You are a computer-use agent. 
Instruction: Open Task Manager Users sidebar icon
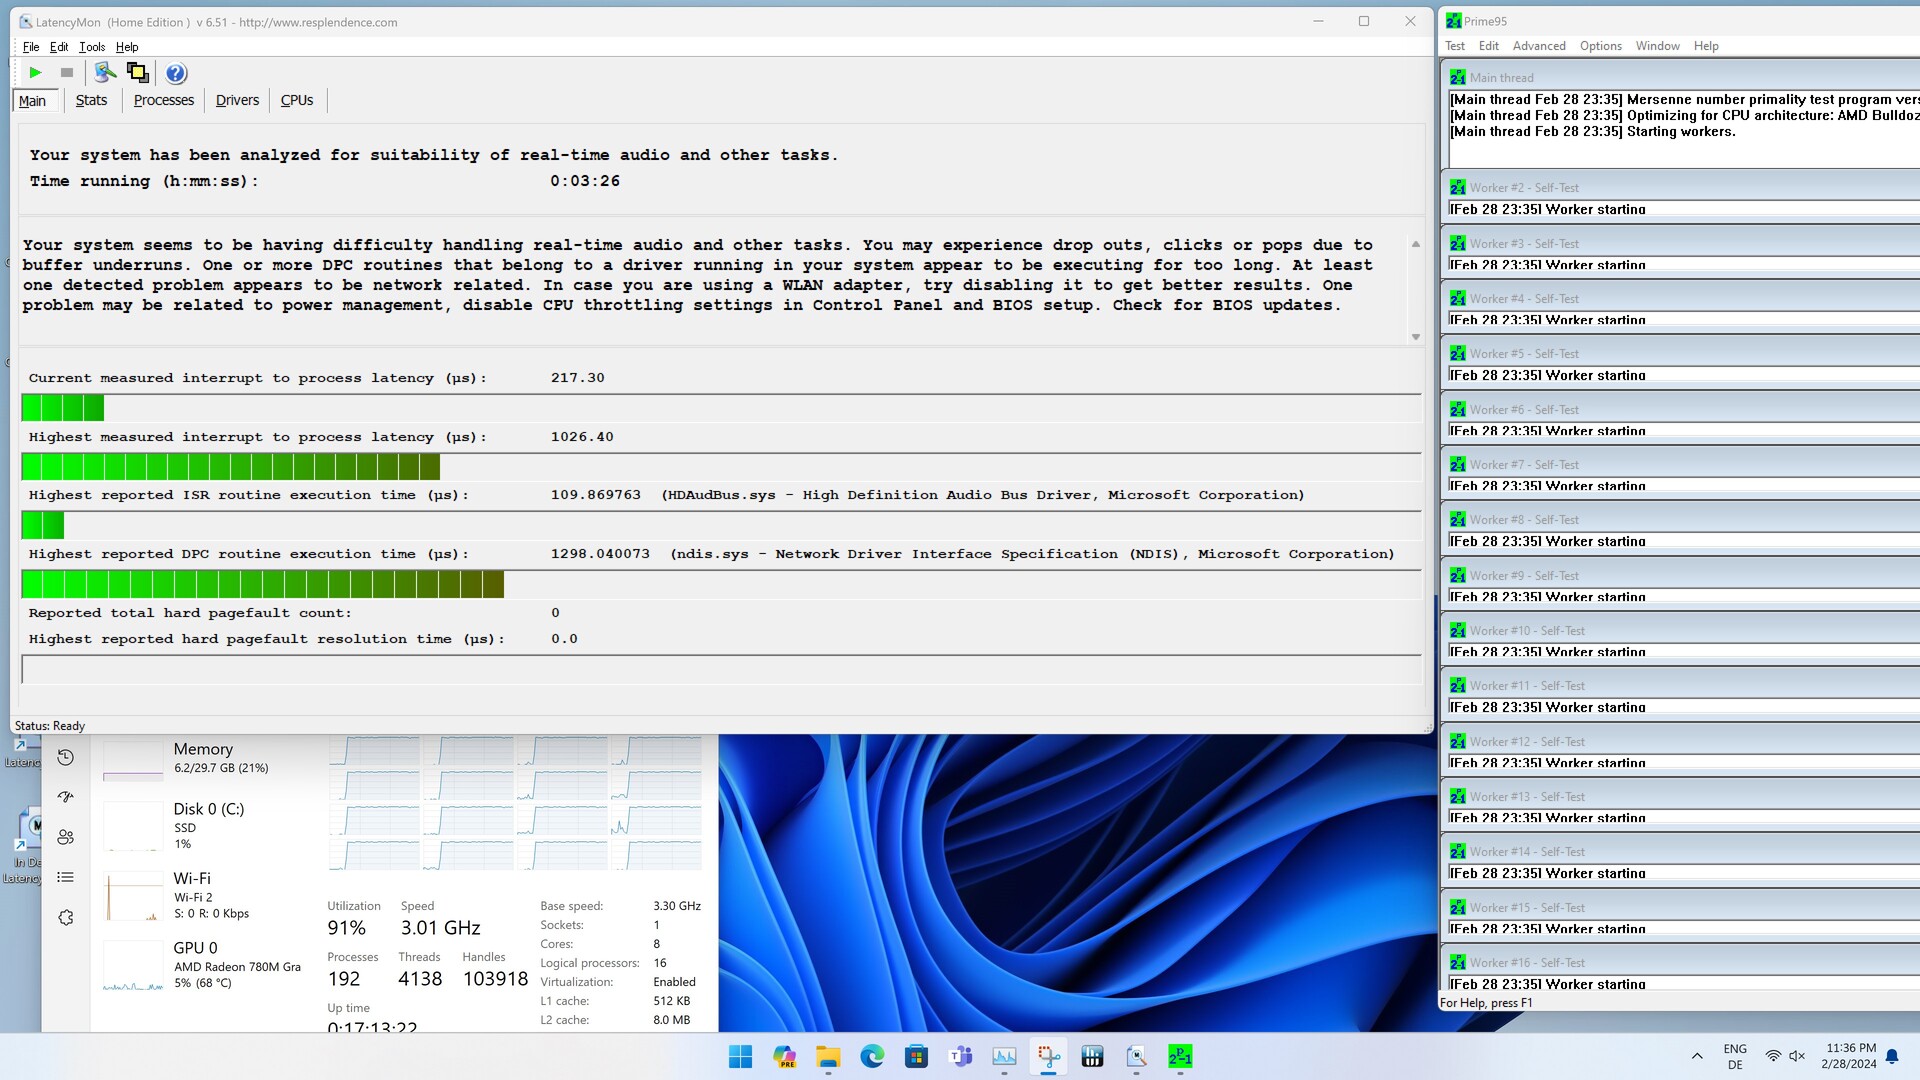pyautogui.click(x=66, y=837)
